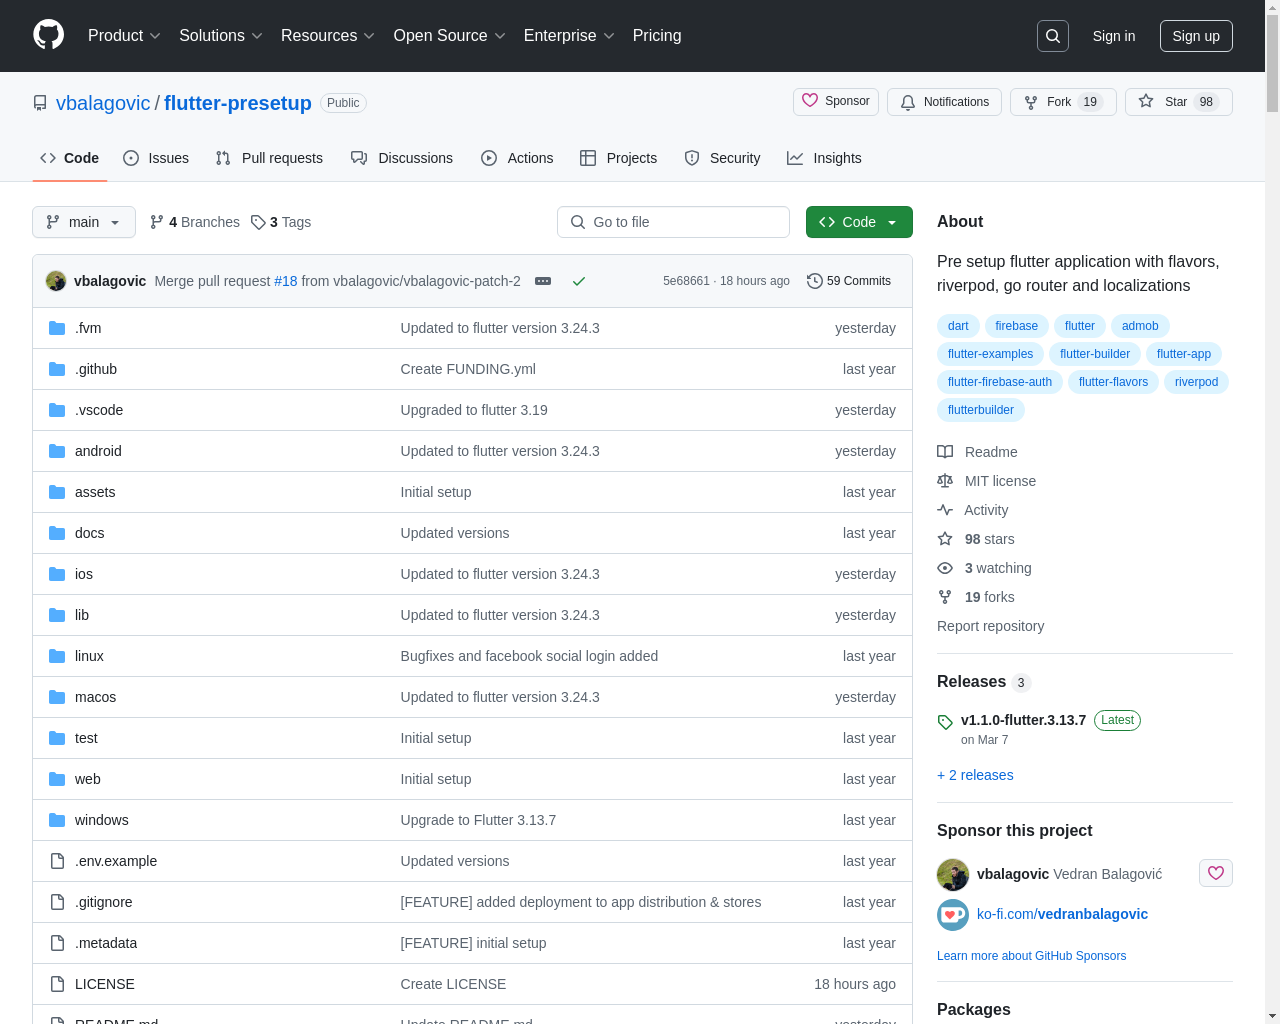Viewport: 1280px width, 1024px height.
Task: Open the Actions tab
Action: tap(517, 158)
